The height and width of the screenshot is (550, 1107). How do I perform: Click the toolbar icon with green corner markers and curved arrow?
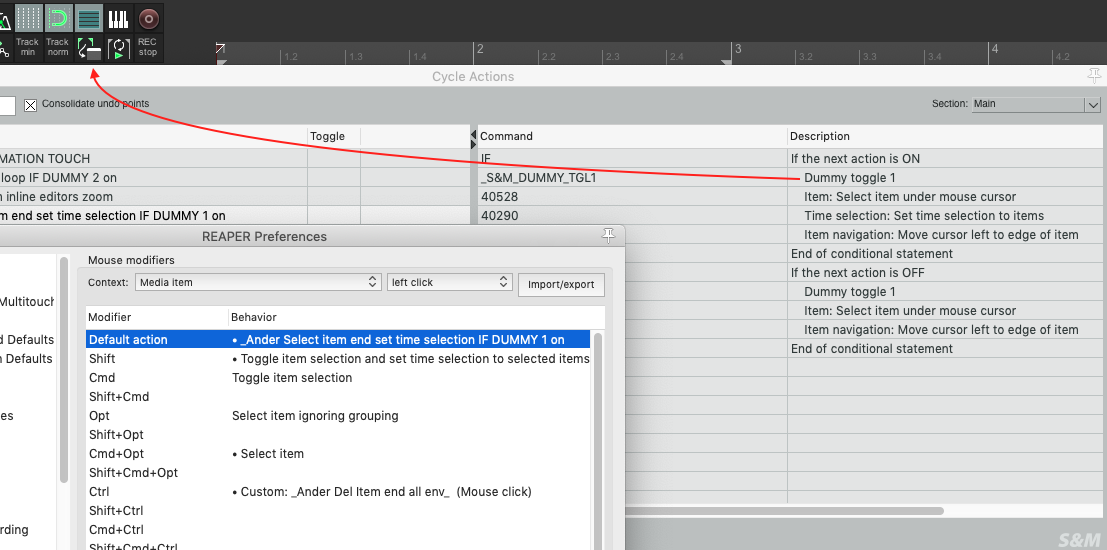(x=88, y=47)
